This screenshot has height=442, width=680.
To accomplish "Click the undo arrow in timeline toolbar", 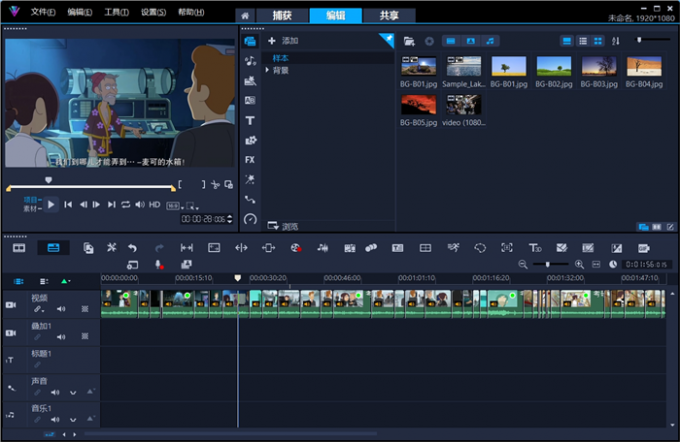I will [132, 248].
